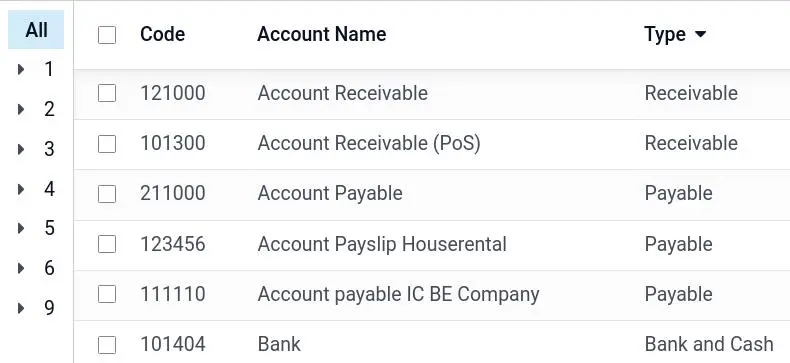Select the All accounts filter
Image resolution: width=790 pixels, height=363 pixels.
click(36, 30)
